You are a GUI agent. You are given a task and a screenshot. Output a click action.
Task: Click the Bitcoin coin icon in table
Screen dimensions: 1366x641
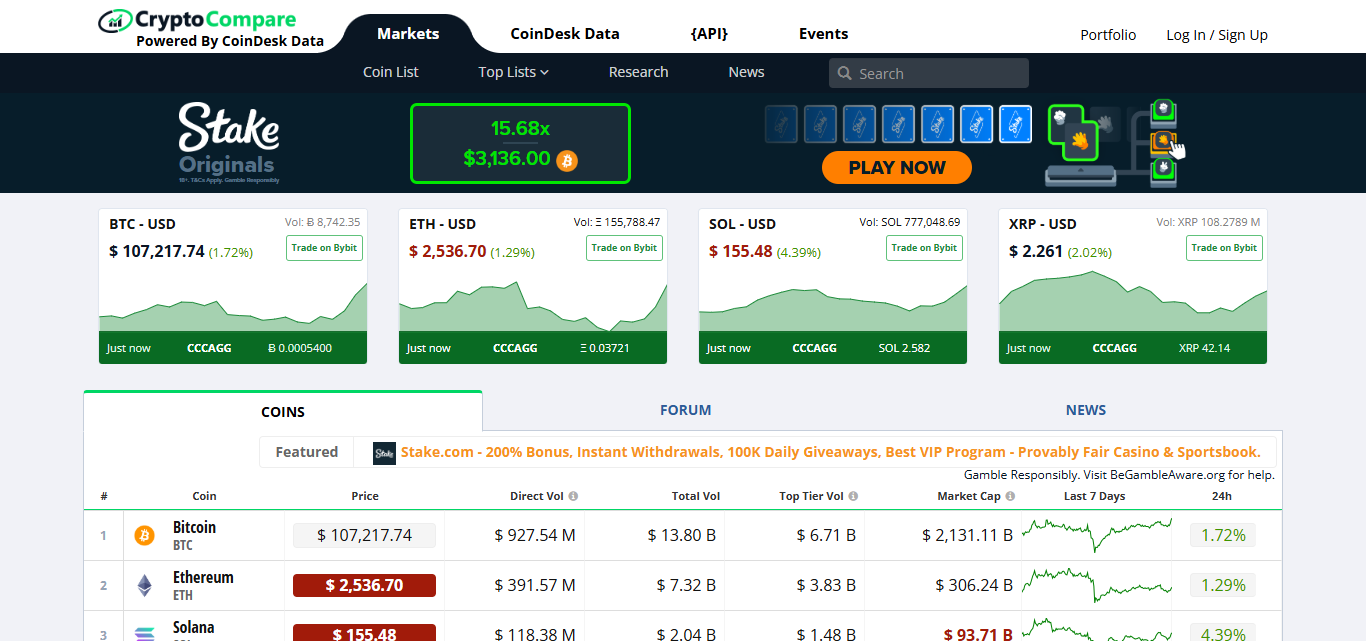pyautogui.click(x=145, y=536)
